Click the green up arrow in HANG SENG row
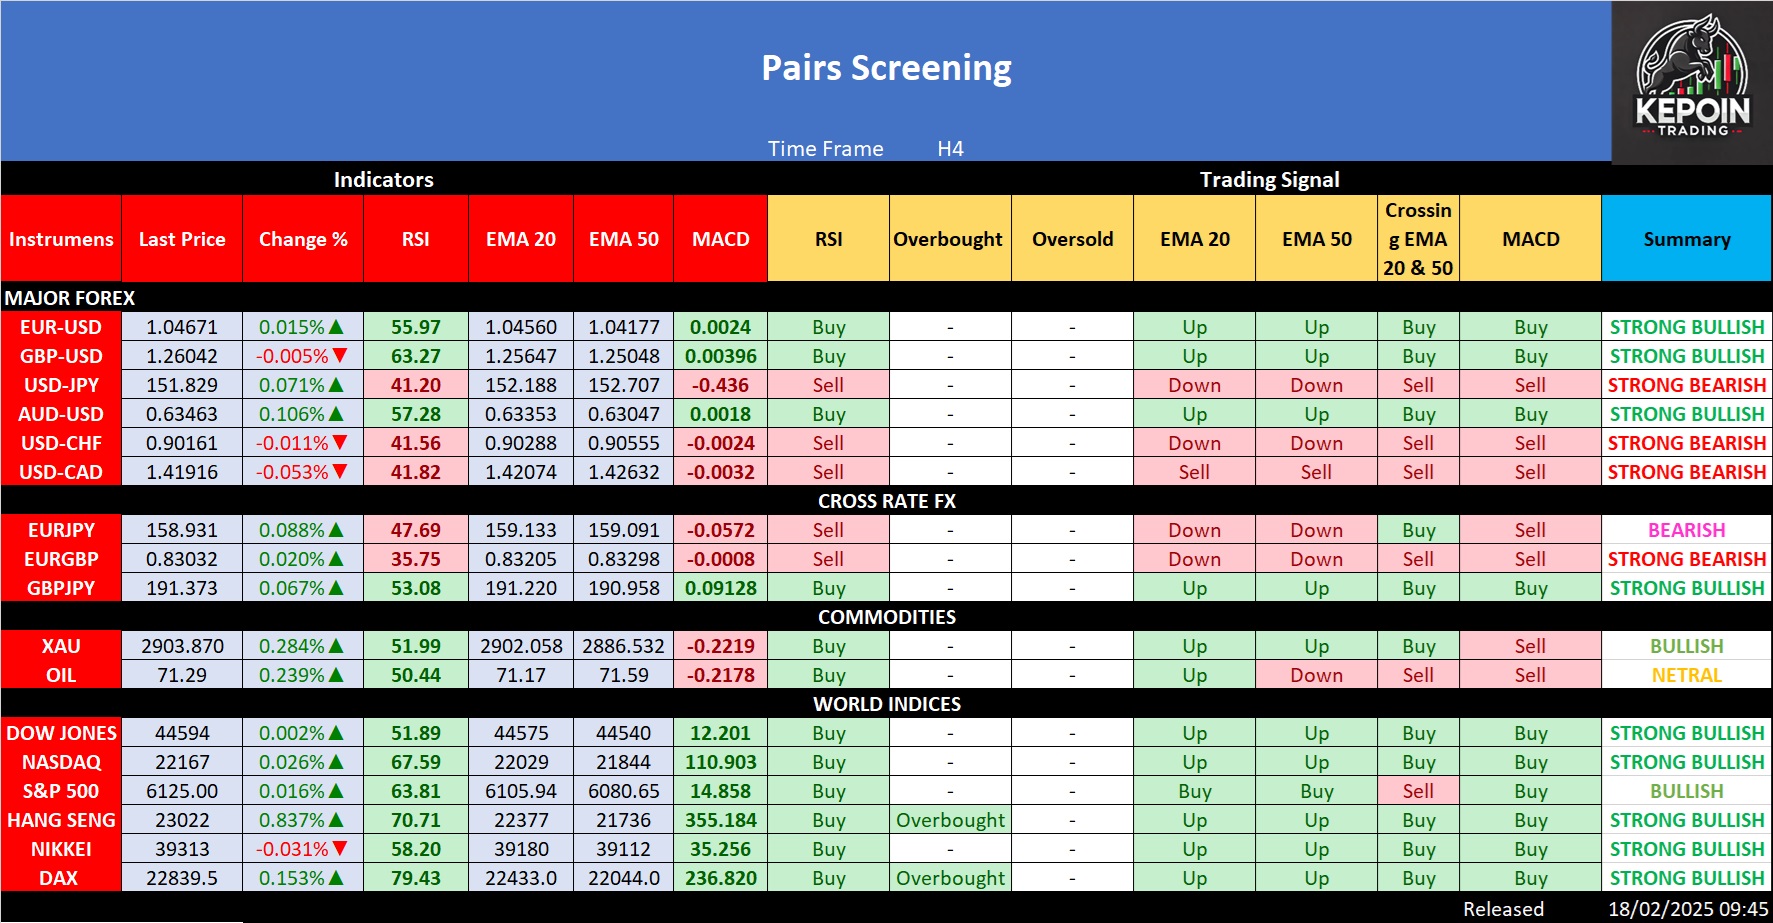This screenshot has height=923, width=1773. (337, 820)
